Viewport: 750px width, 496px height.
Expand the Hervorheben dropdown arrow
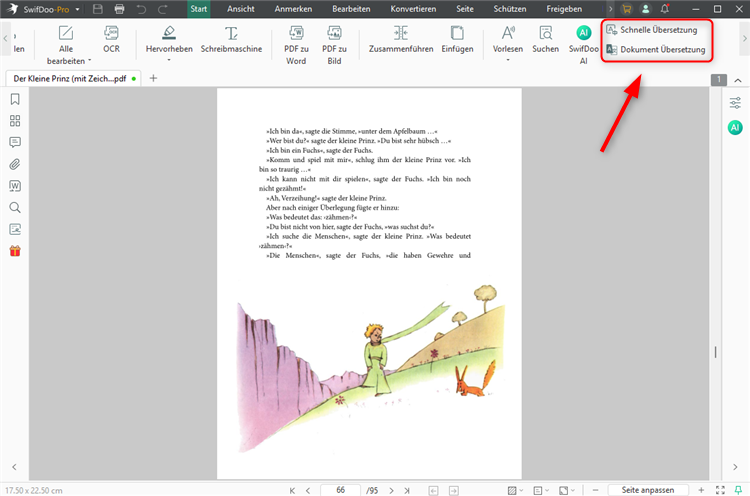point(169,60)
